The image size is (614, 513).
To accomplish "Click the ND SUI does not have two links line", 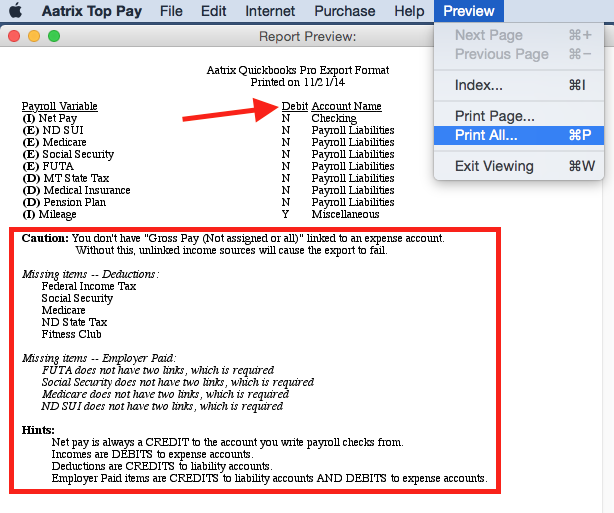I will [x=162, y=406].
